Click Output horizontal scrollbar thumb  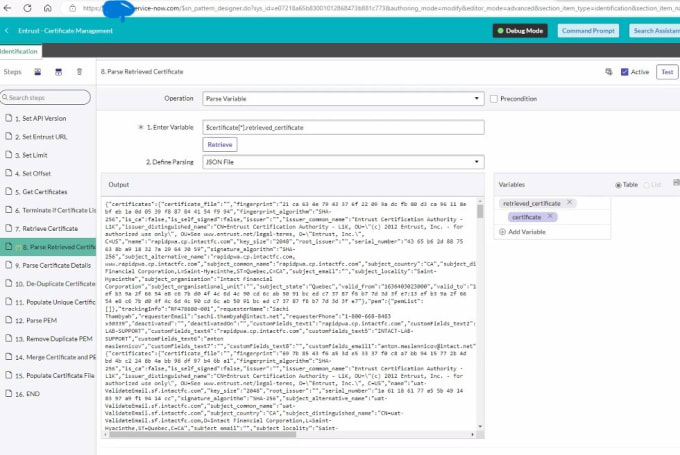[x=203, y=434]
